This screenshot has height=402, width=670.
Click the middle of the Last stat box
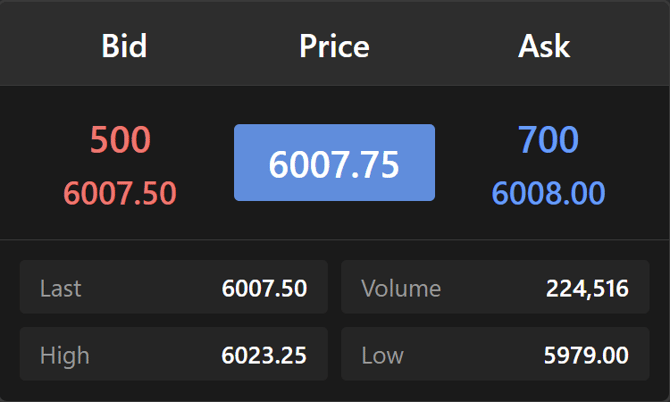tap(174, 288)
